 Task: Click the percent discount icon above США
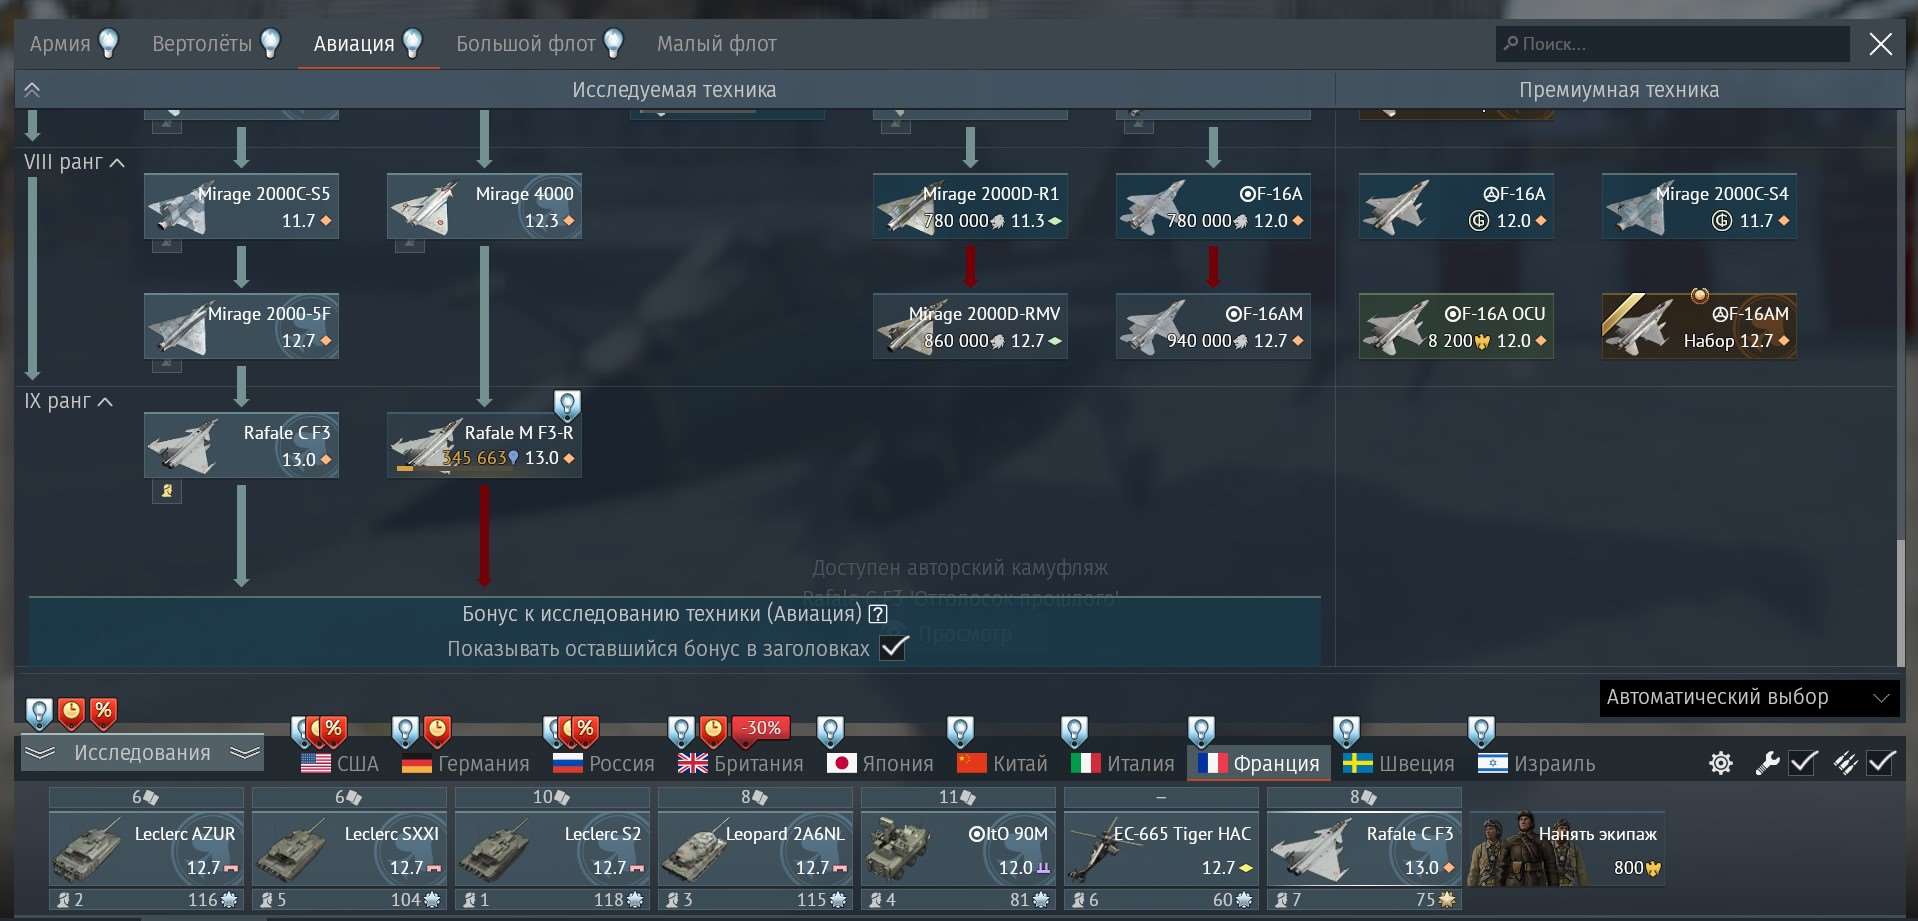tap(334, 731)
